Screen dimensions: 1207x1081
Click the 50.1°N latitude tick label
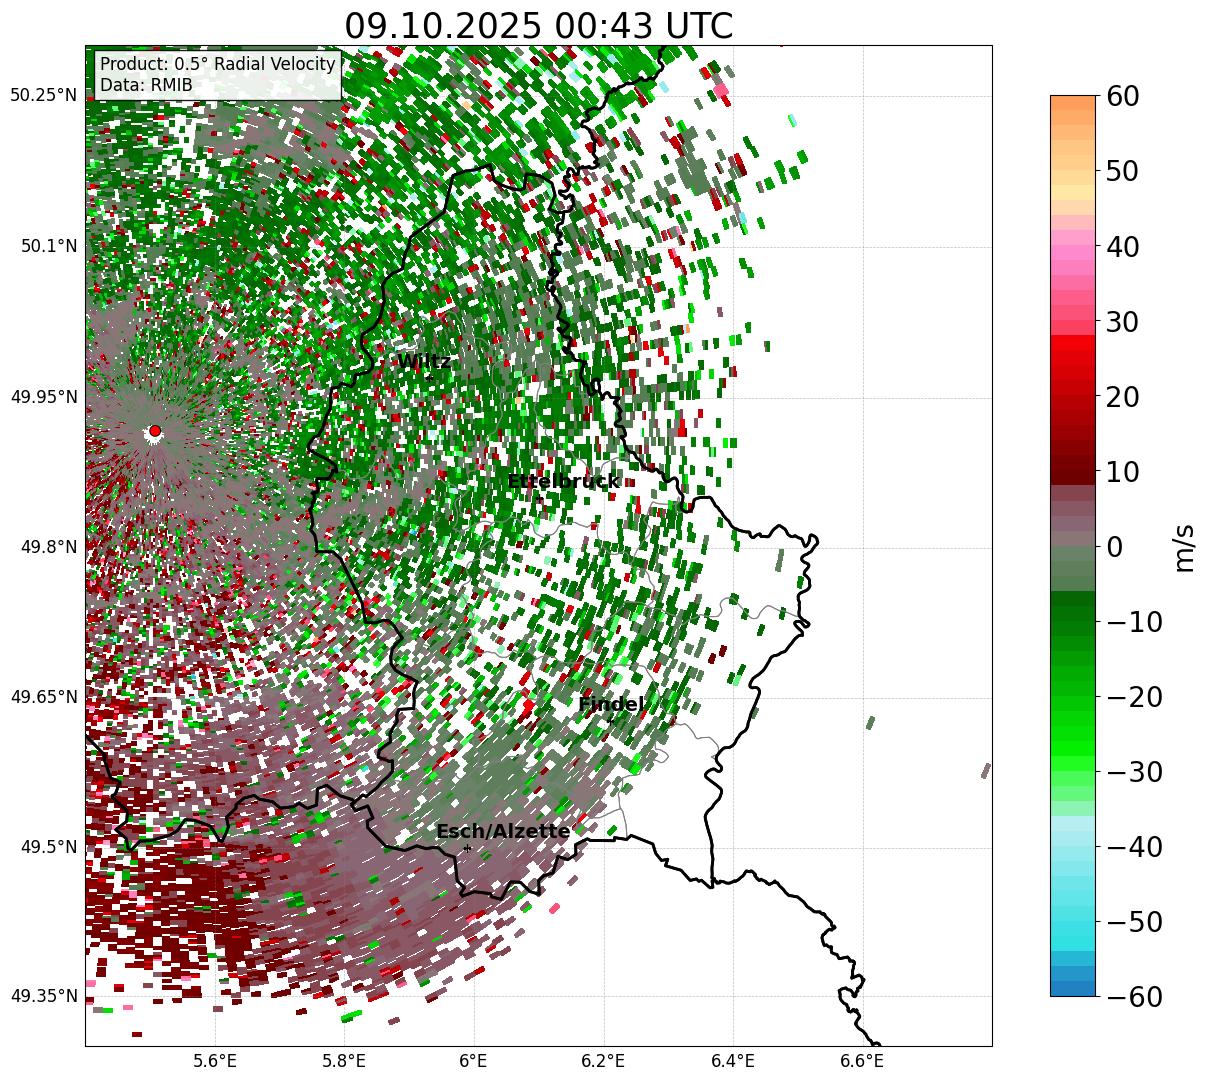pos(47,246)
